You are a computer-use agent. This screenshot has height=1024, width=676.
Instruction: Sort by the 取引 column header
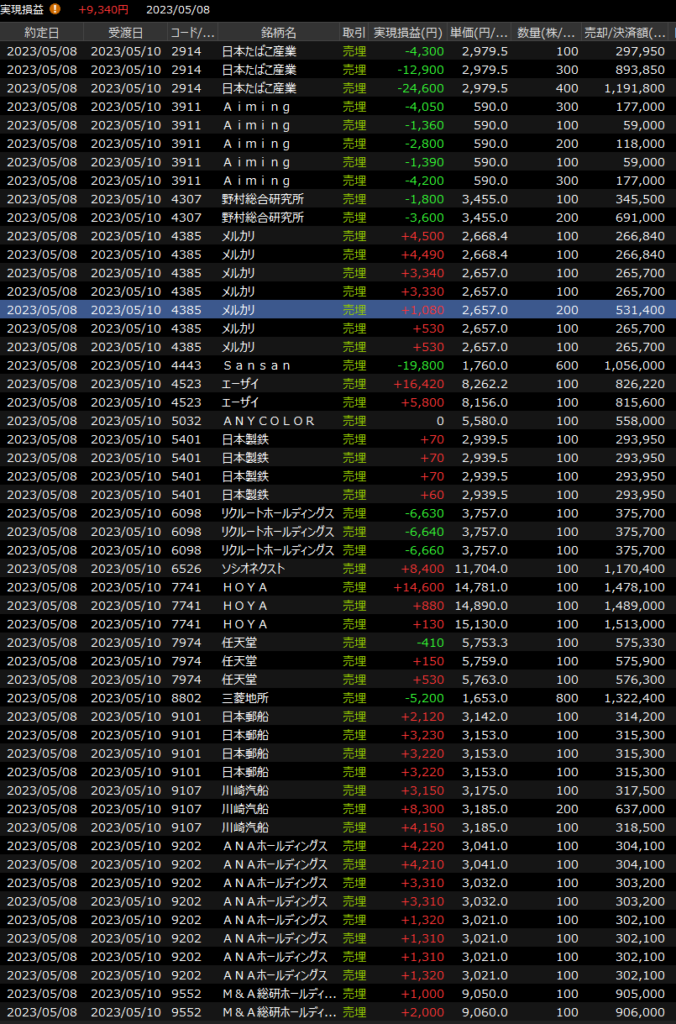(353, 32)
